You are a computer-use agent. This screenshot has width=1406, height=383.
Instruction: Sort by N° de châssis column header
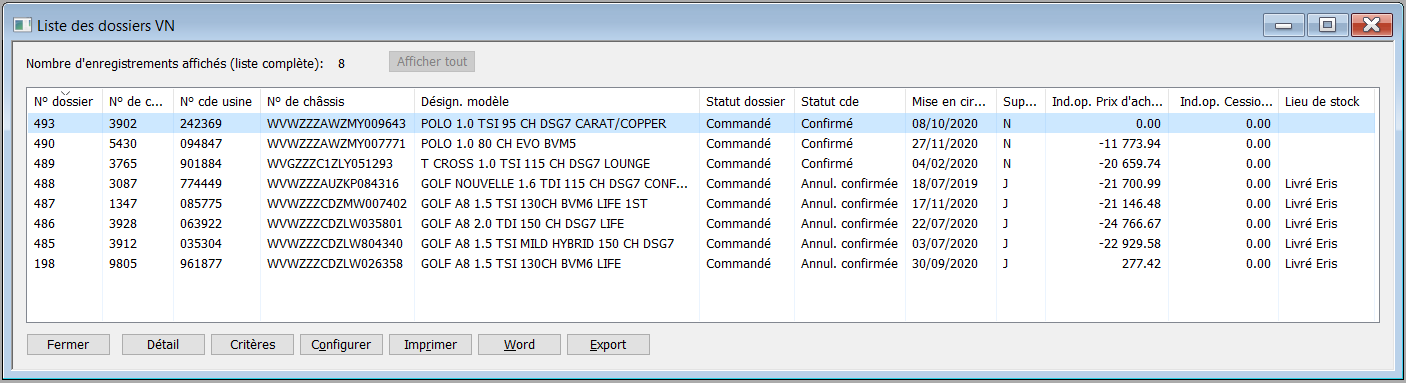(337, 101)
